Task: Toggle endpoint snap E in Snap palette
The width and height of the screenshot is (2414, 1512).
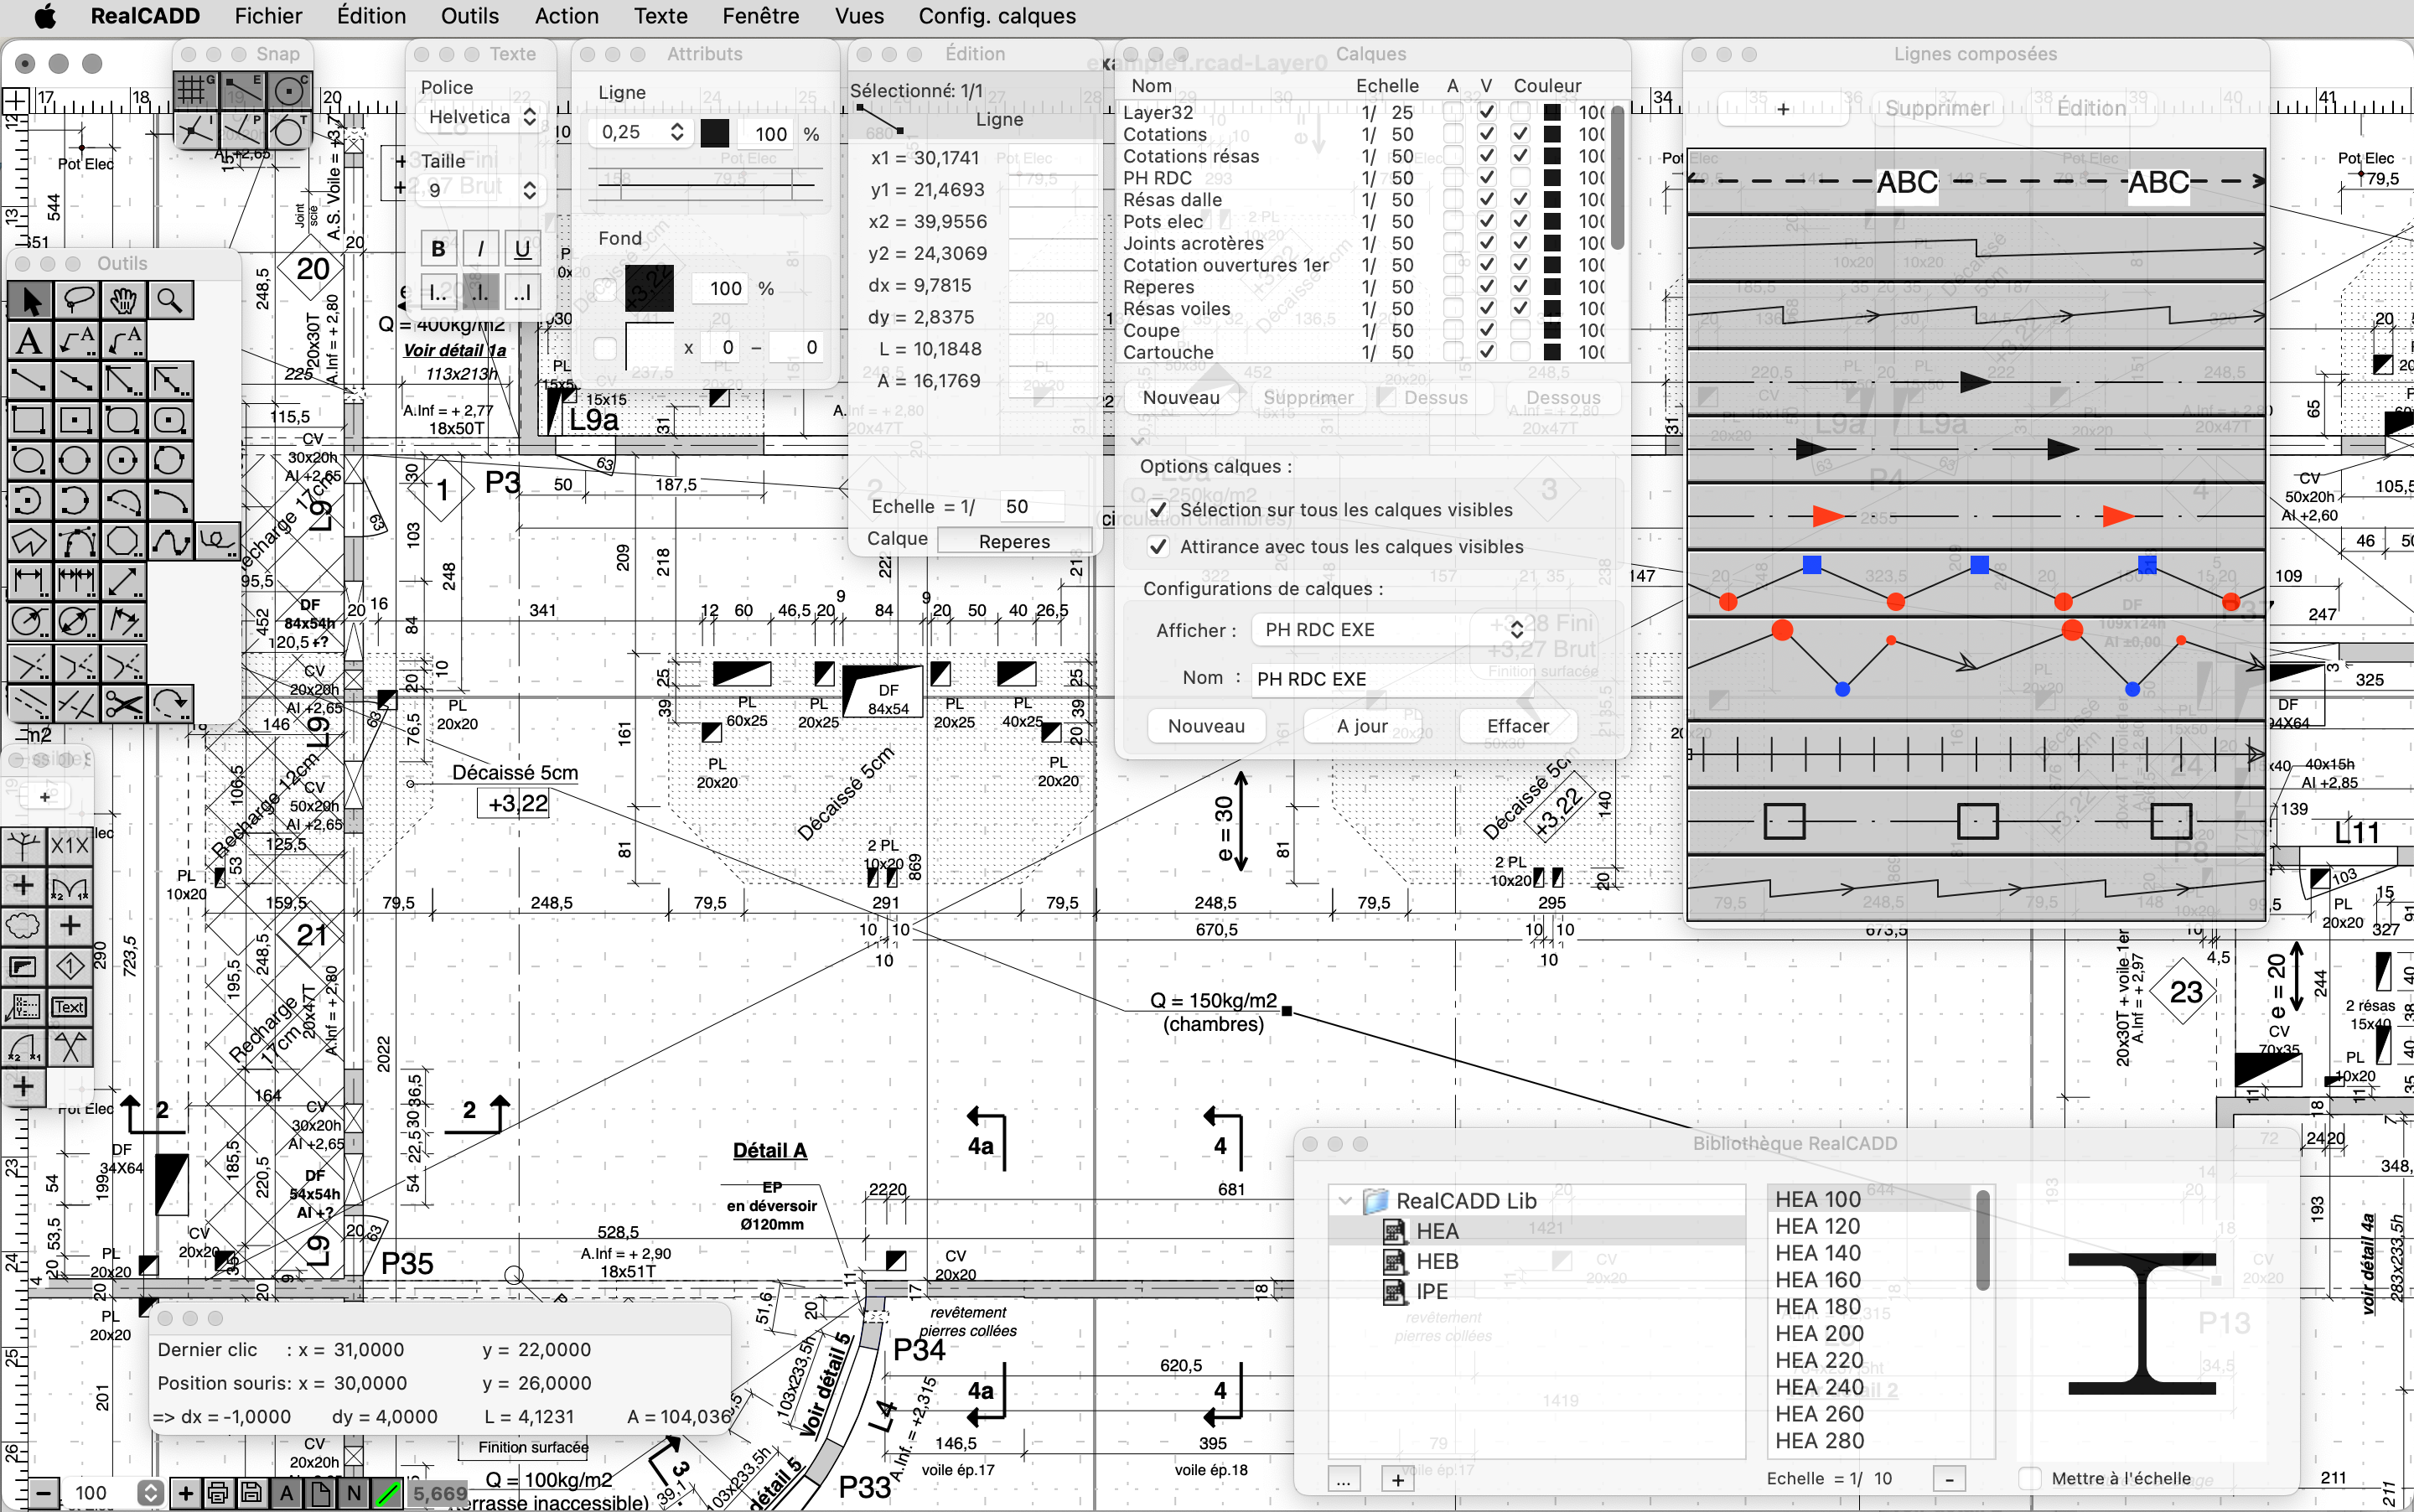Action: (242, 90)
